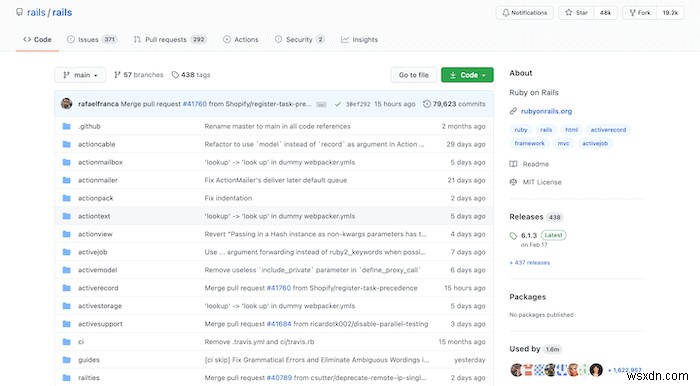Click the mvc topic tag

tap(563, 143)
